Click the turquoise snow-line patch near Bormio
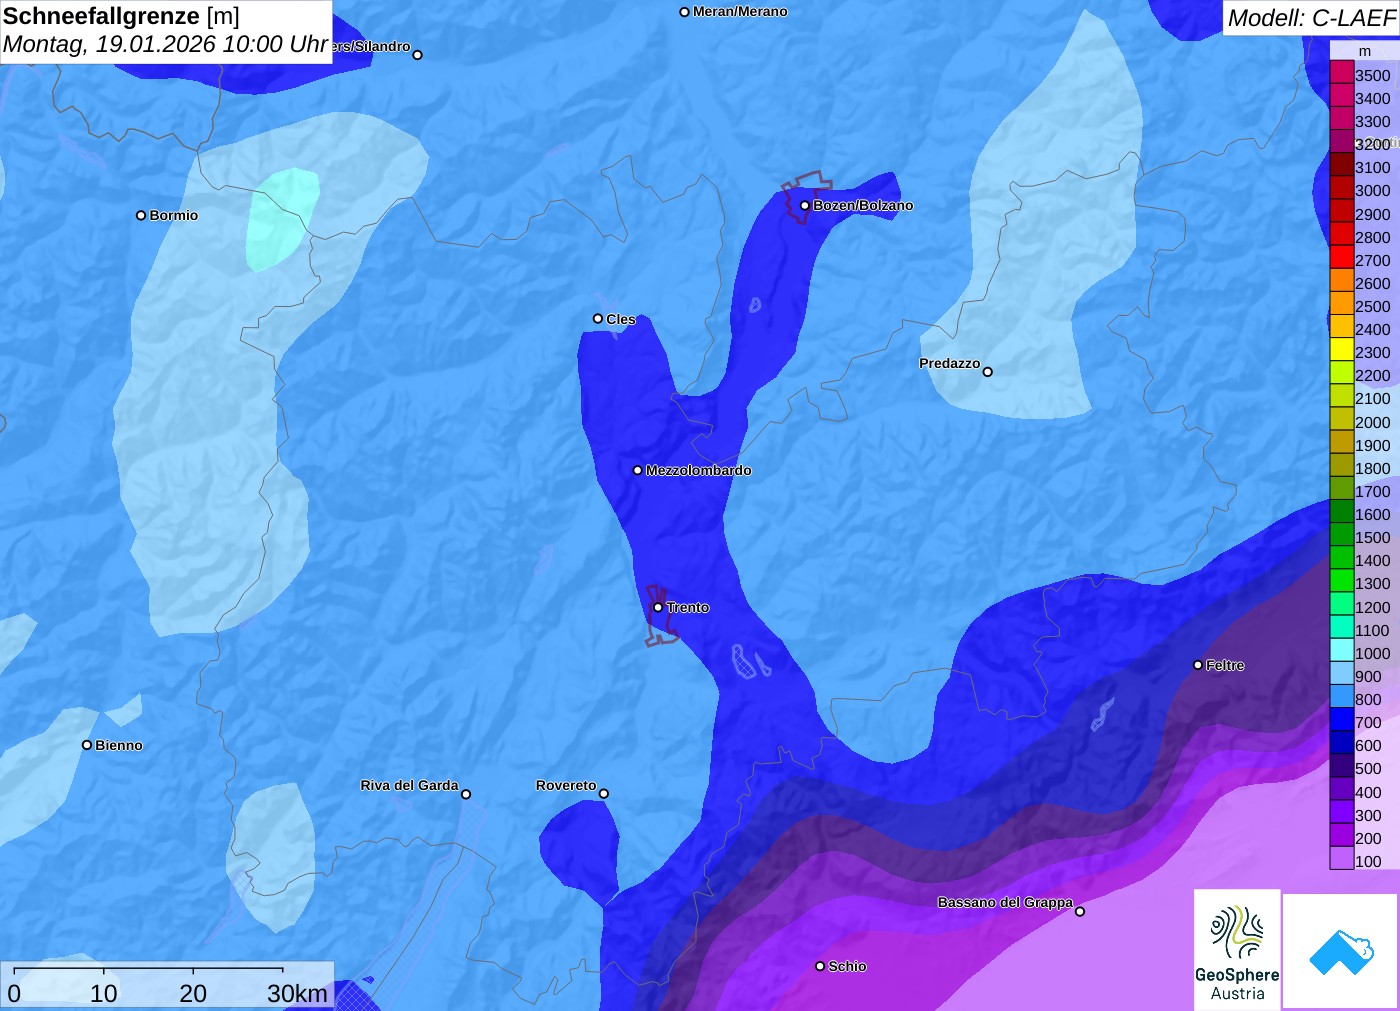1400x1011 pixels. click(282, 219)
